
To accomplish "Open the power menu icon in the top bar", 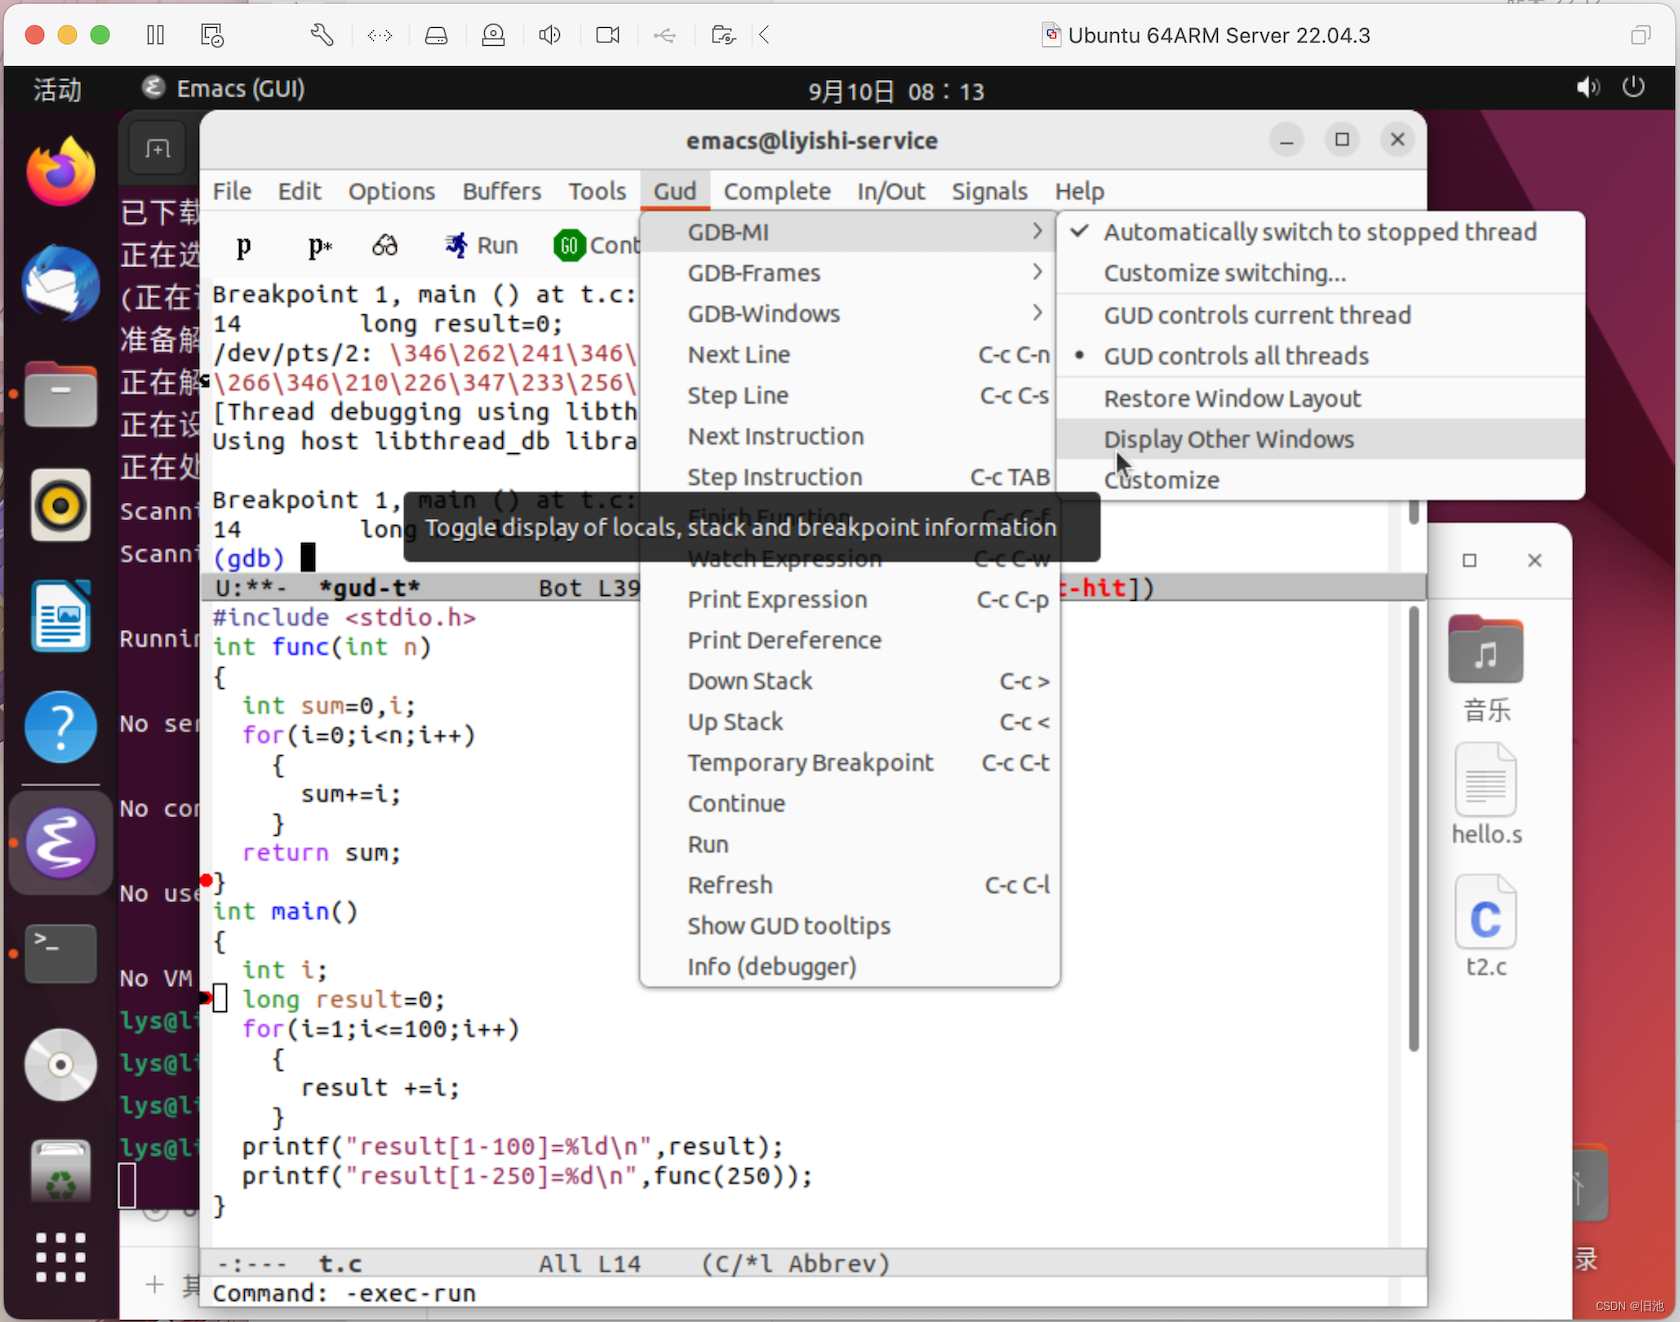I will [x=1634, y=88].
